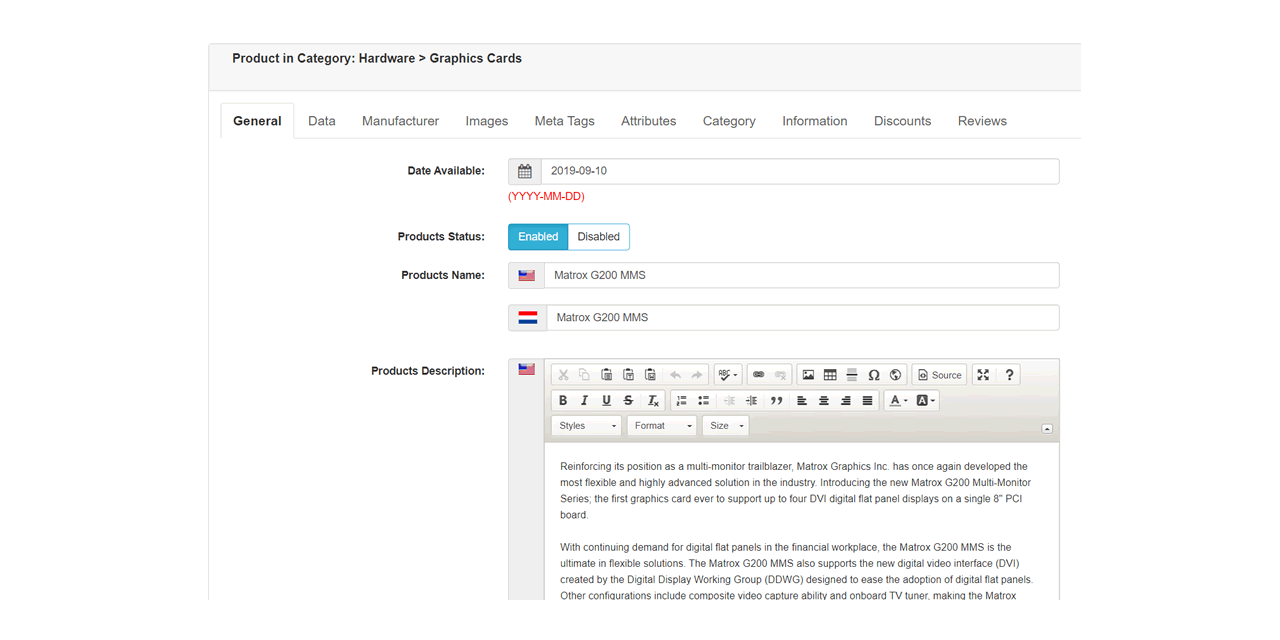Switch to the Manufacturer tab

pos(400,121)
